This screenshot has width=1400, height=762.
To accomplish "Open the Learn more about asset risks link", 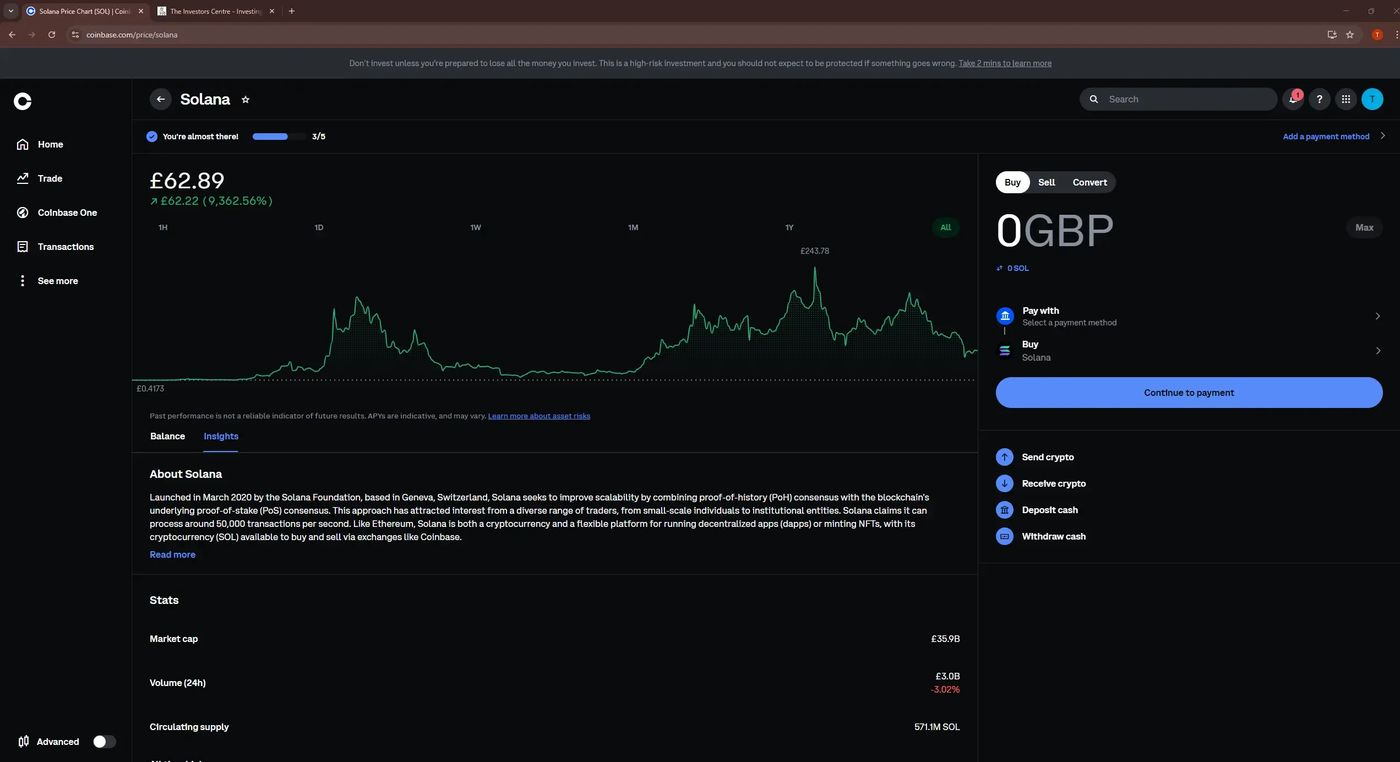I will click(539, 416).
